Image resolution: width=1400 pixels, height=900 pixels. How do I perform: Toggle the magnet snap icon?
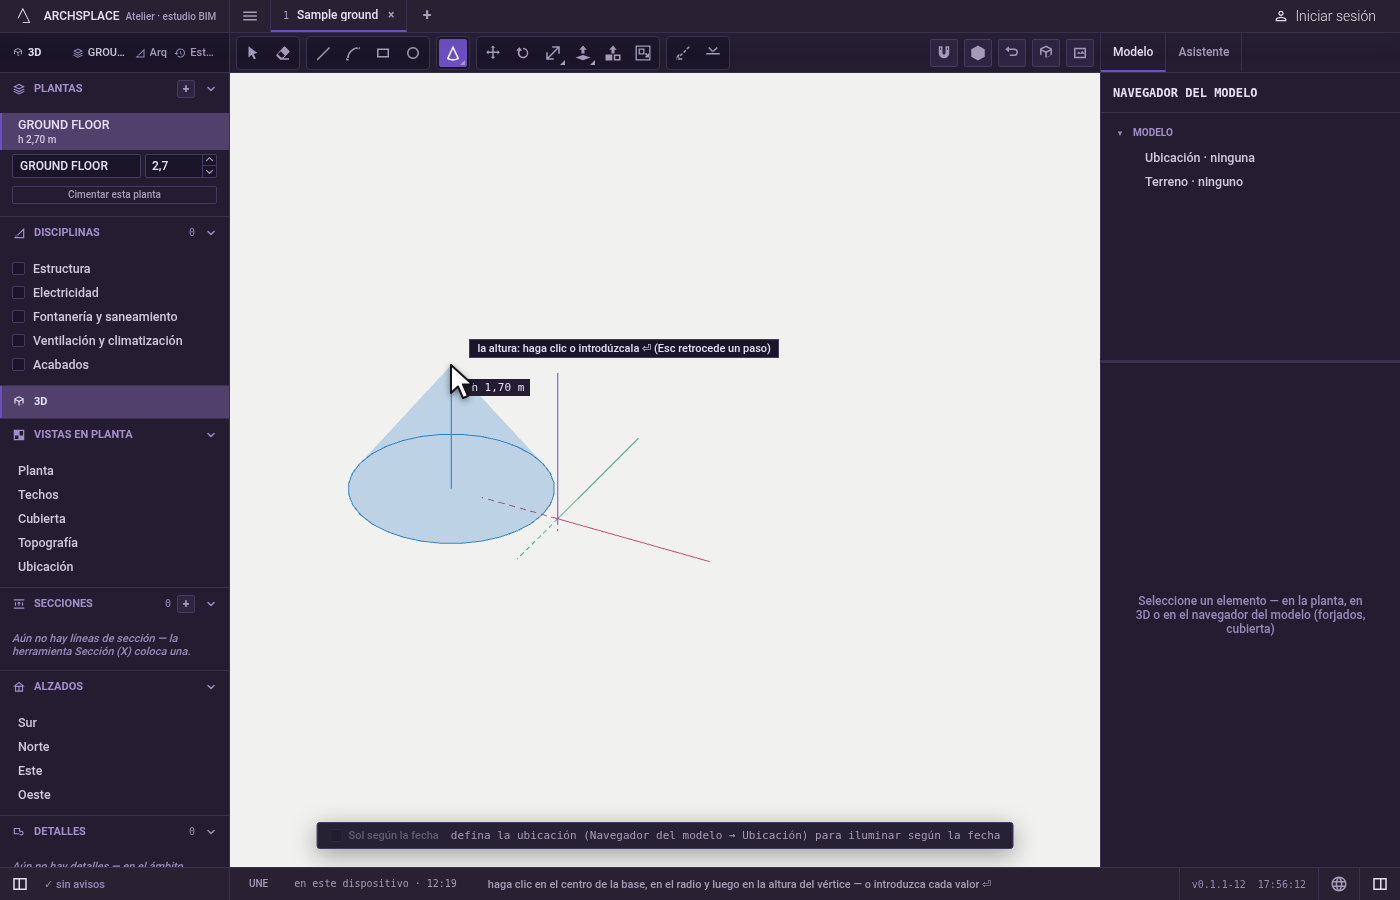[944, 53]
